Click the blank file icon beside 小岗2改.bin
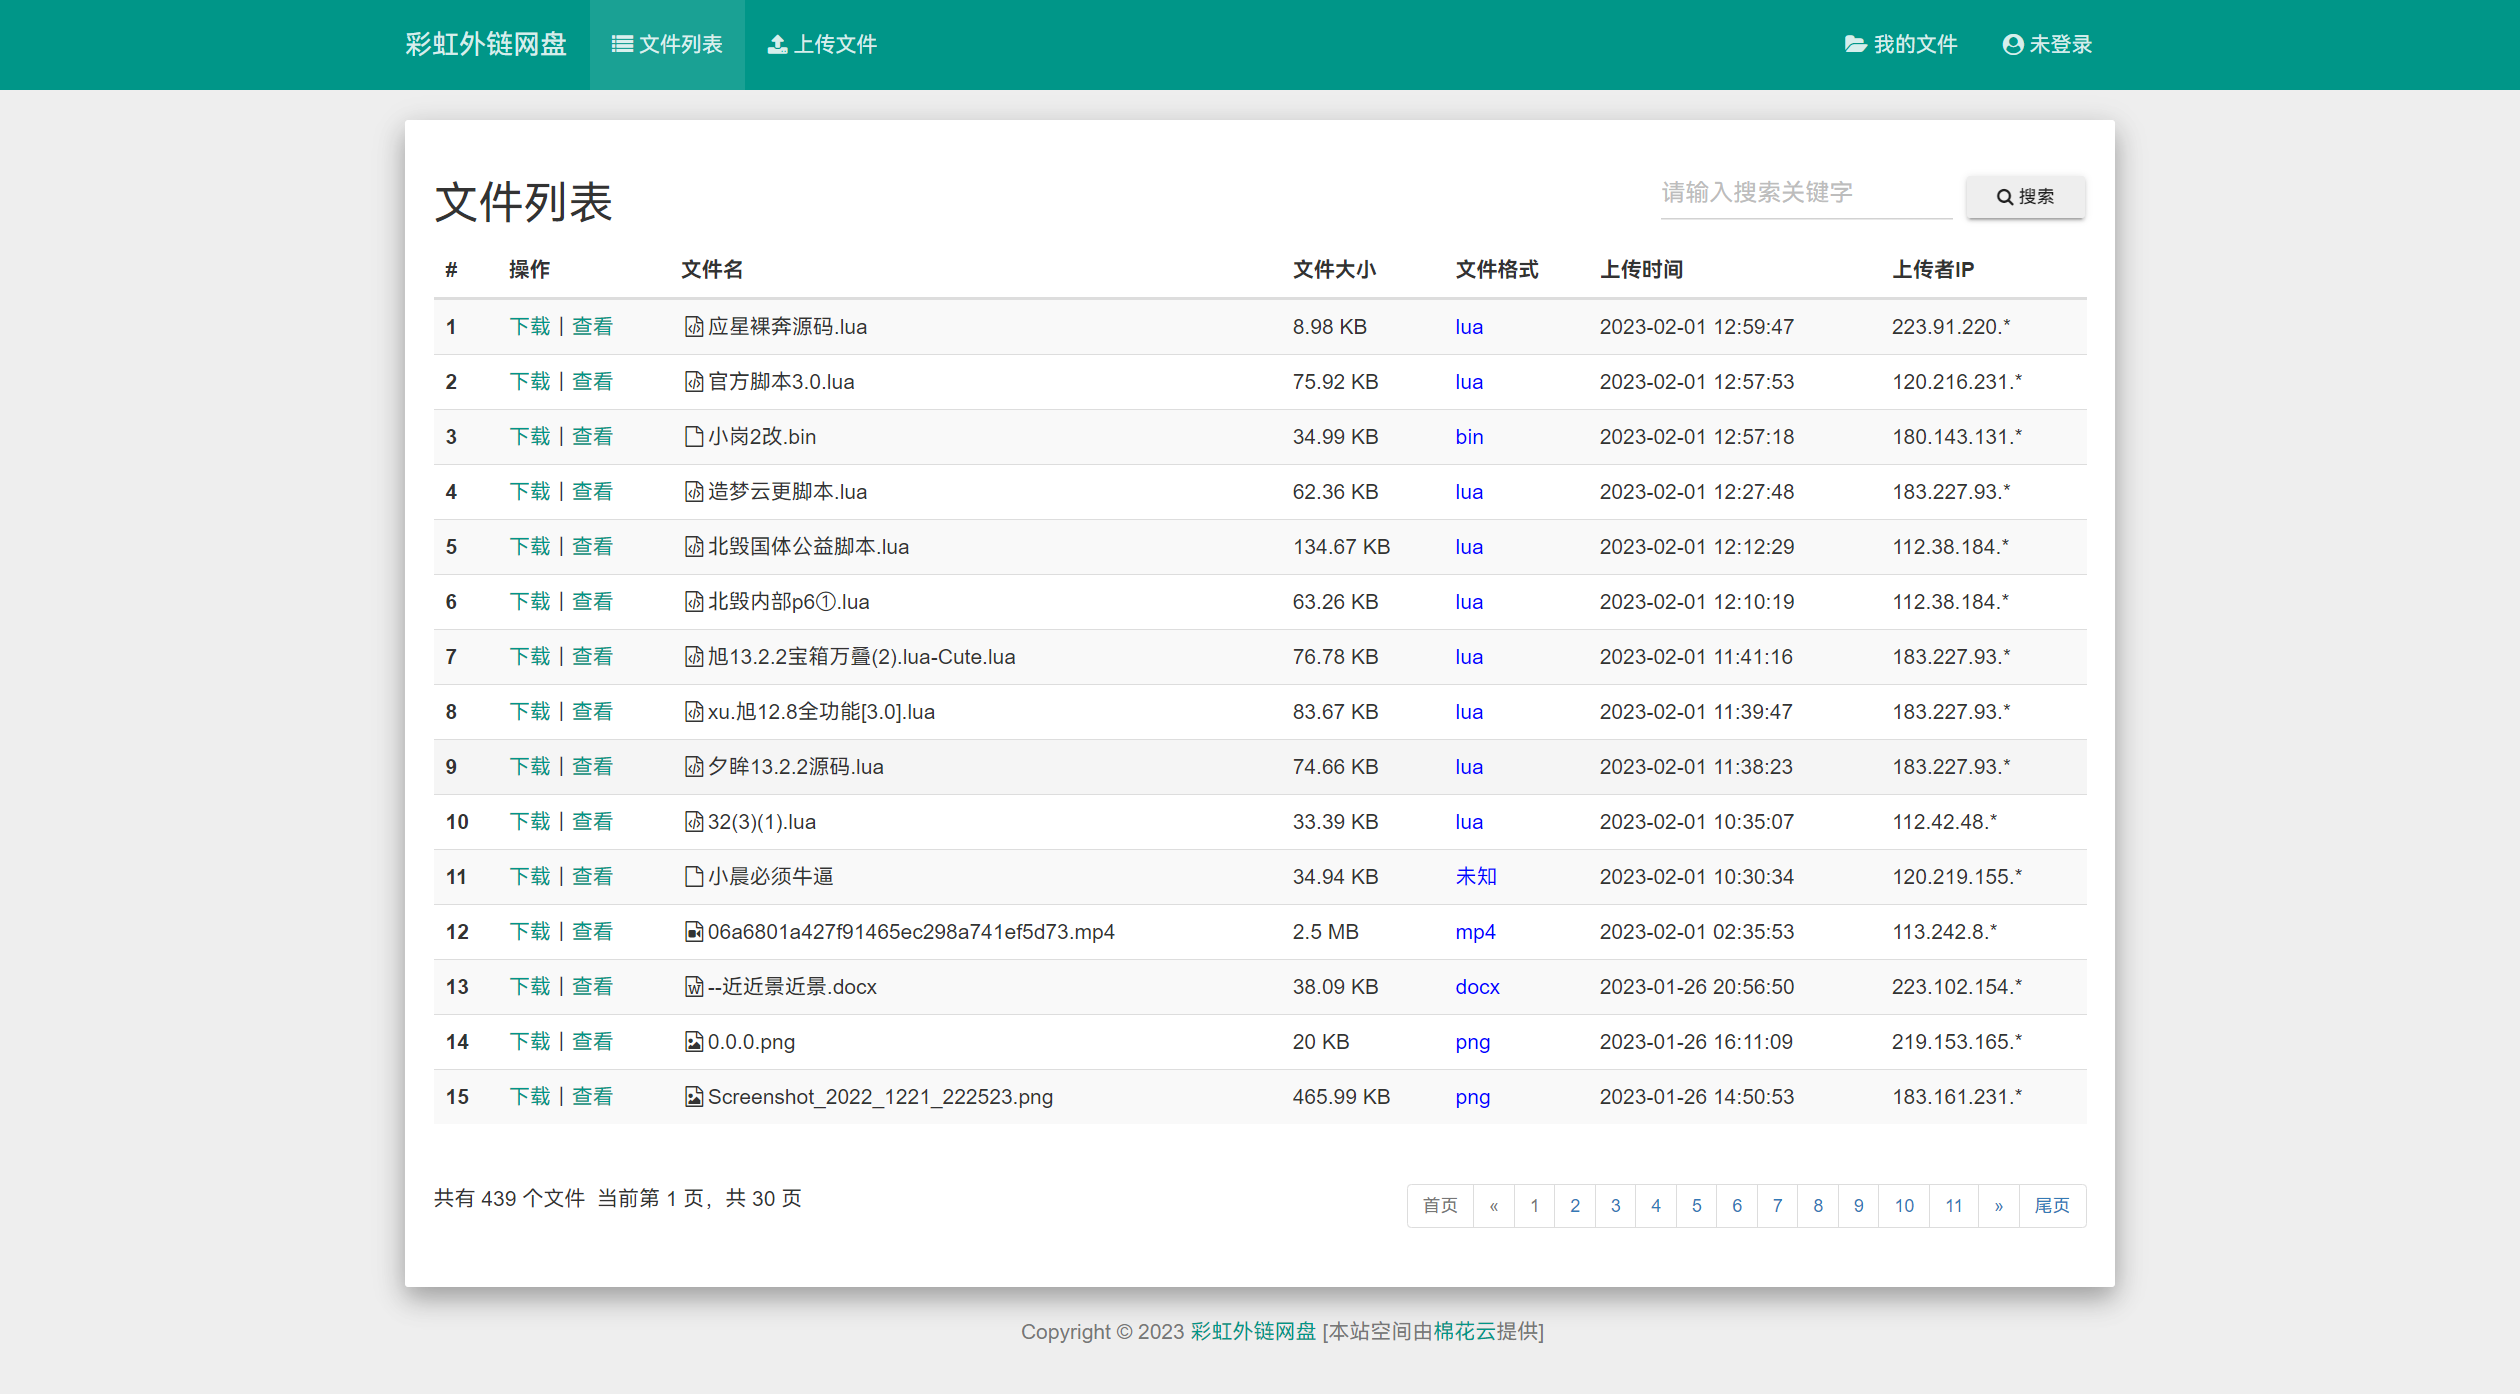Screen dimensions: 2520x1394 click(x=693, y=437)
